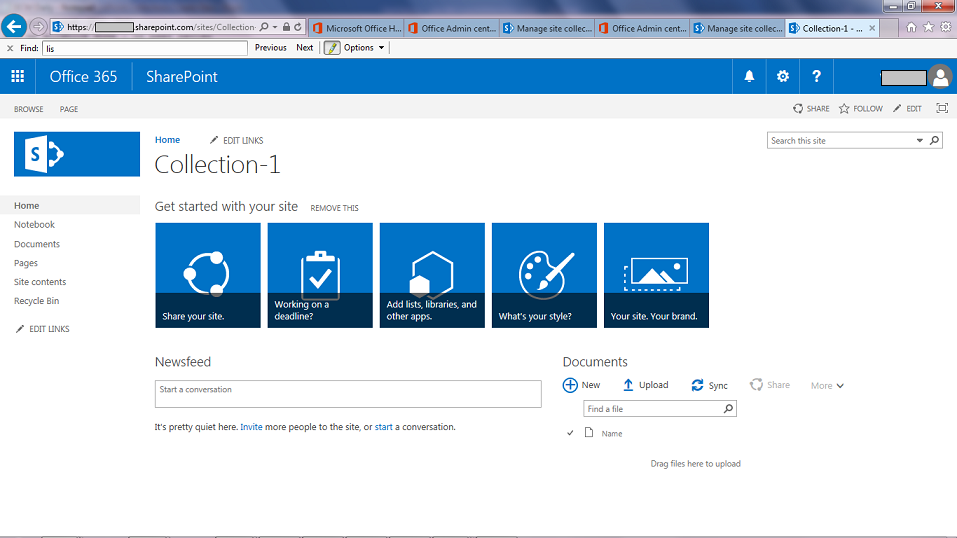Image resolution: width=957 pixels, height=538 pixels.
Task: Click the Start a conversation box
Action: [x=348, y=394]
